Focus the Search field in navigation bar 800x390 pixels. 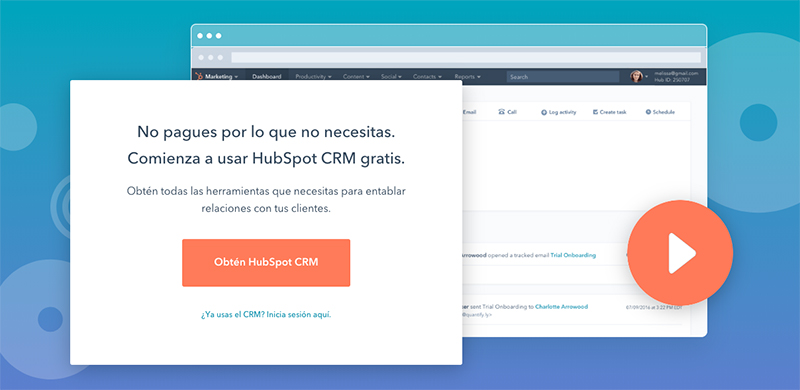coord(563,77)
